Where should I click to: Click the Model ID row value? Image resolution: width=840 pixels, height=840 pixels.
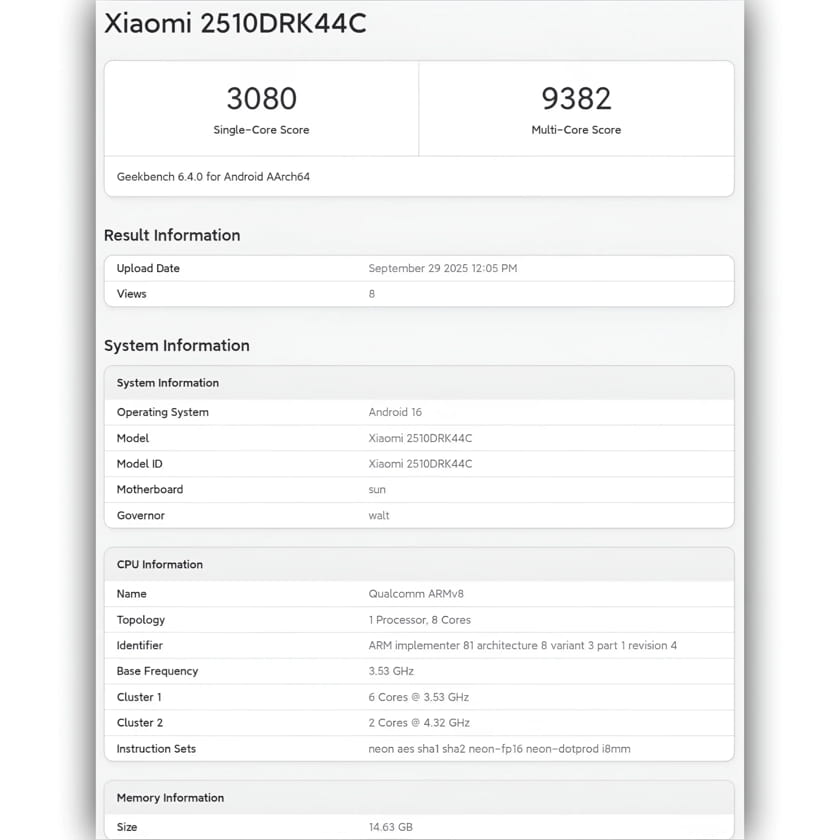pos(420,464)
